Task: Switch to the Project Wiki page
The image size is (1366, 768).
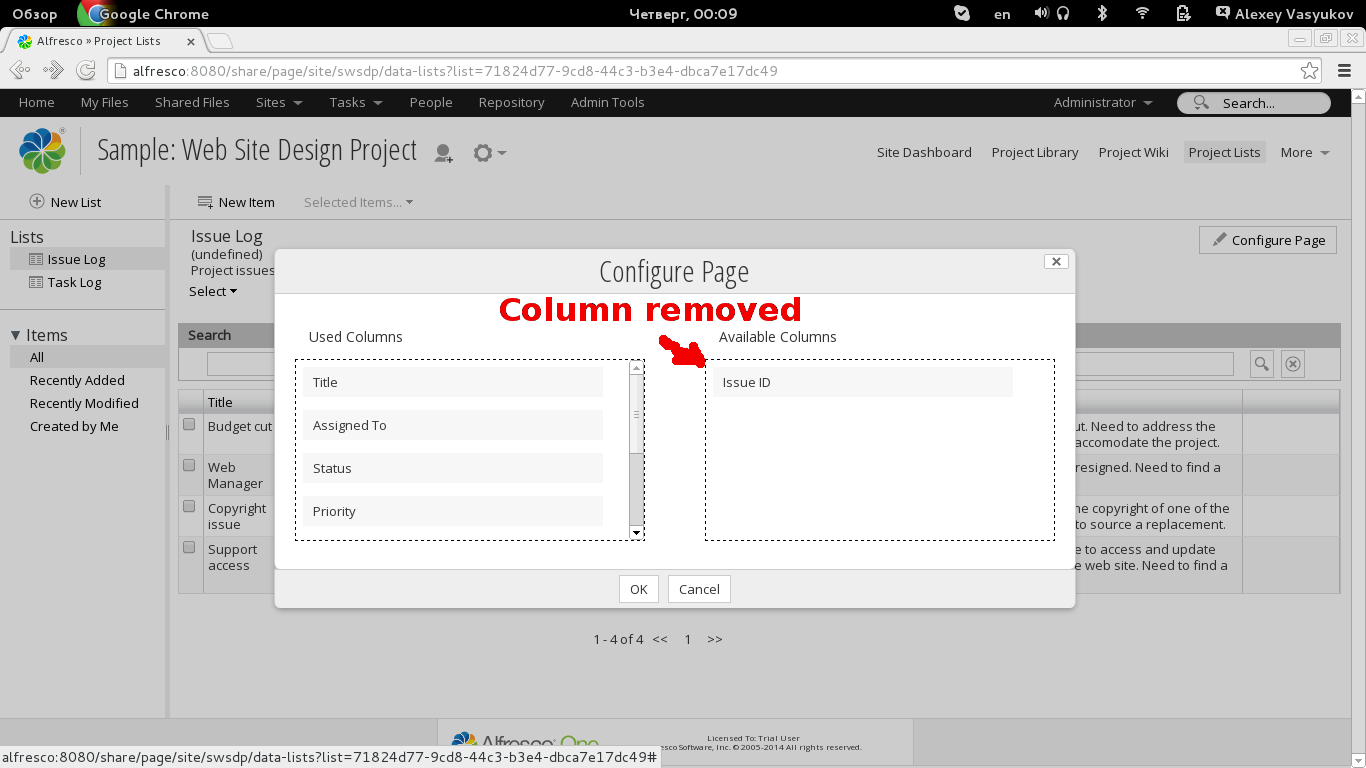Action: [1133, 152]
